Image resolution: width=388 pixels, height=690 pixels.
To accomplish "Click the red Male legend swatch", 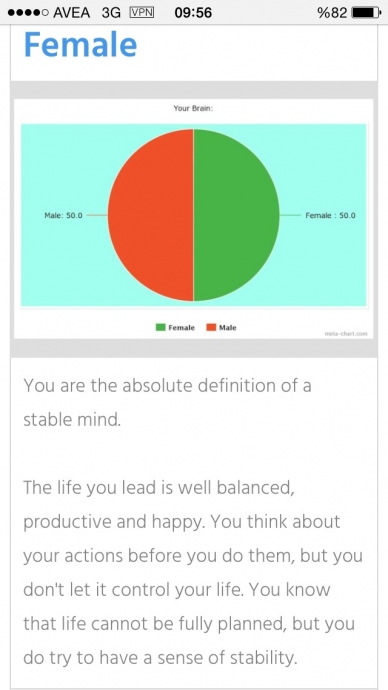I will pyautogui.click(x=212, y=327).
